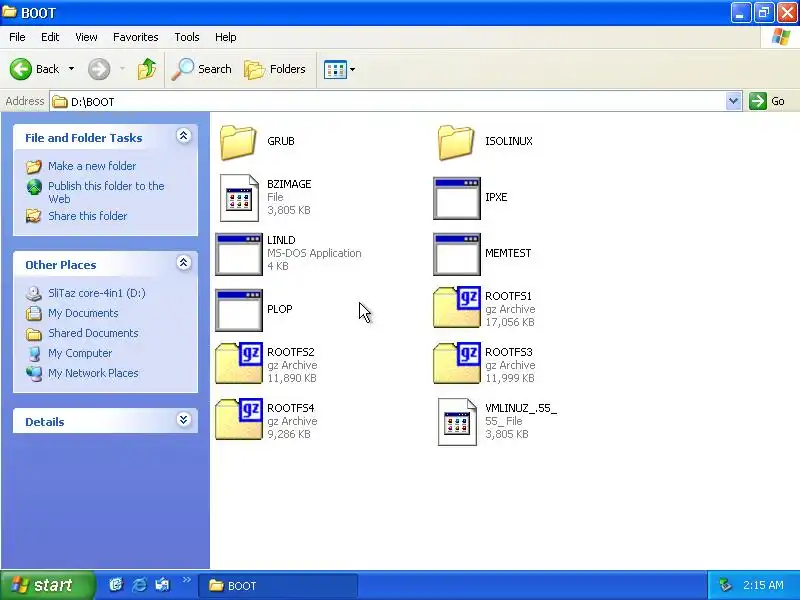Open the Favorites menu
The width and height of the screenshot is (800, 600).
coord(136,37)
